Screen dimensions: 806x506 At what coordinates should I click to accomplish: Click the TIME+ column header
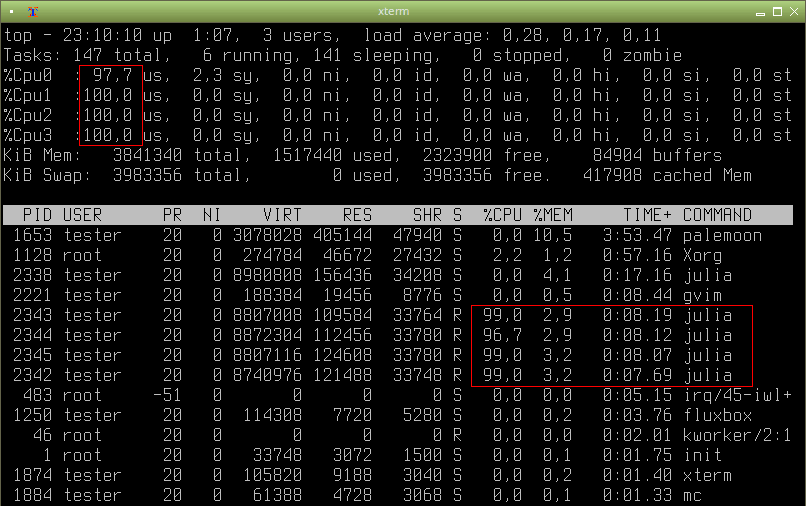point(648,215)
